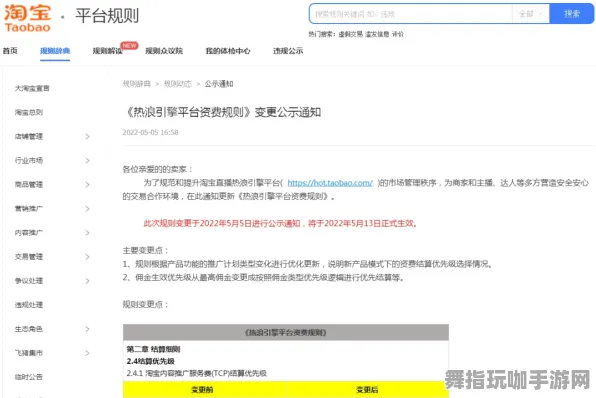This screenshot has width=596, height=398.
Task: Click the 公示通知 breadcrumb
Action: click(219, 84)
